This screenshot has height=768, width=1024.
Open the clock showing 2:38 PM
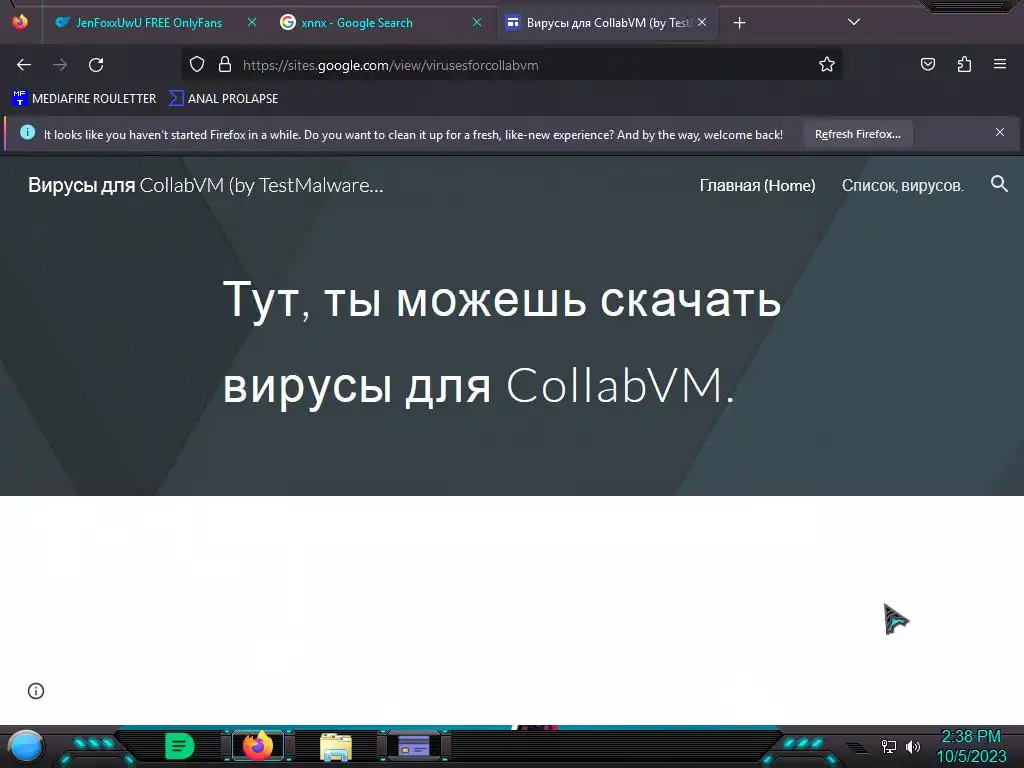tap(971, 746)
